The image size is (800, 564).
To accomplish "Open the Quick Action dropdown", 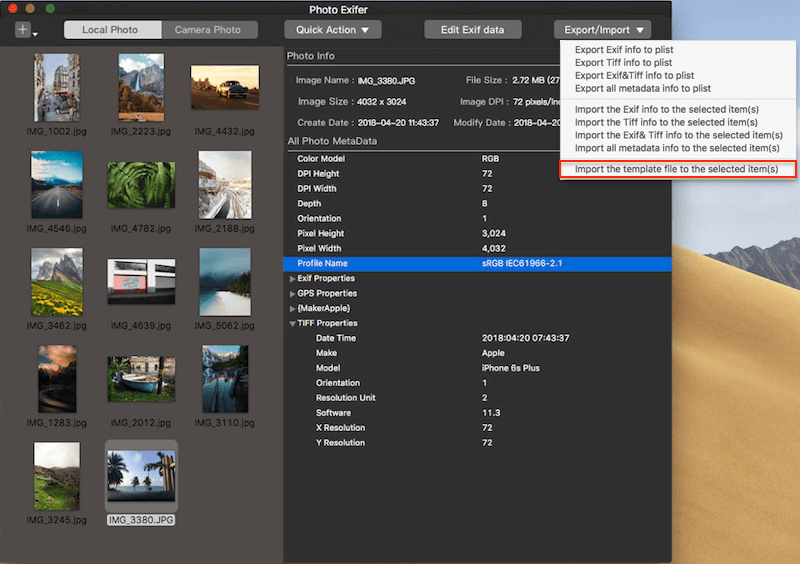I will pyautogui.click(x=333, y=30).
